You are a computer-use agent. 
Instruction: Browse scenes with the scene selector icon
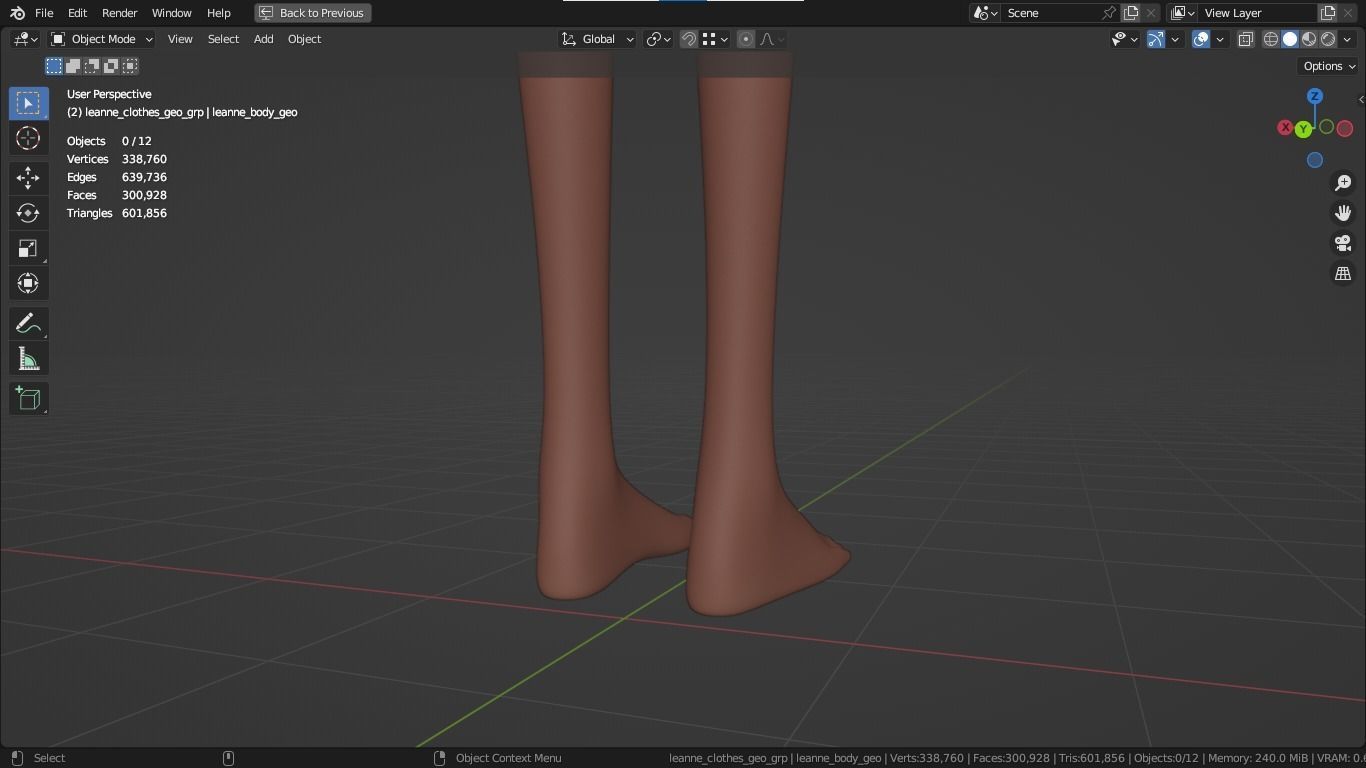point(985,13)
